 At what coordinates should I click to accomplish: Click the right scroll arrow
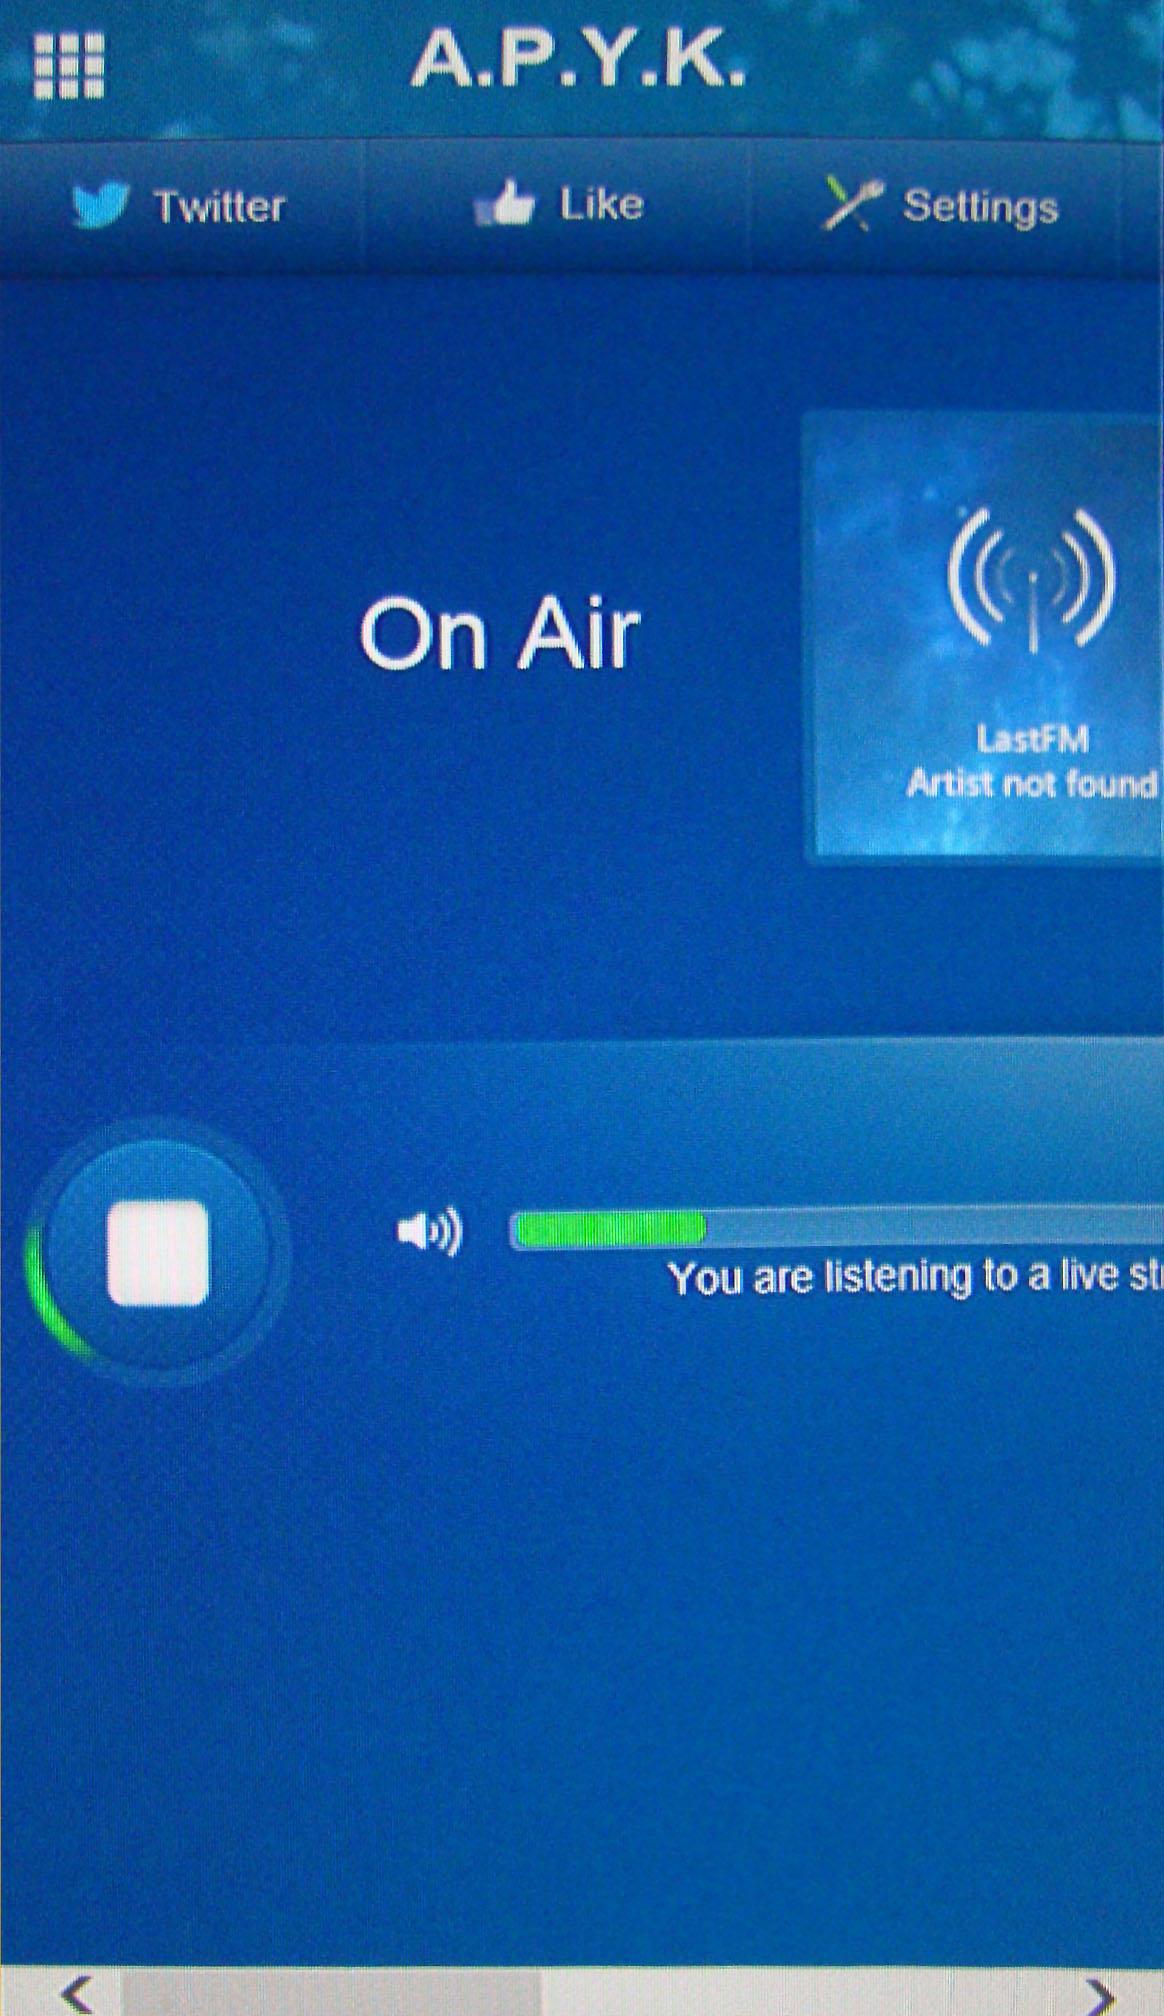(x=1100, y=1995)
